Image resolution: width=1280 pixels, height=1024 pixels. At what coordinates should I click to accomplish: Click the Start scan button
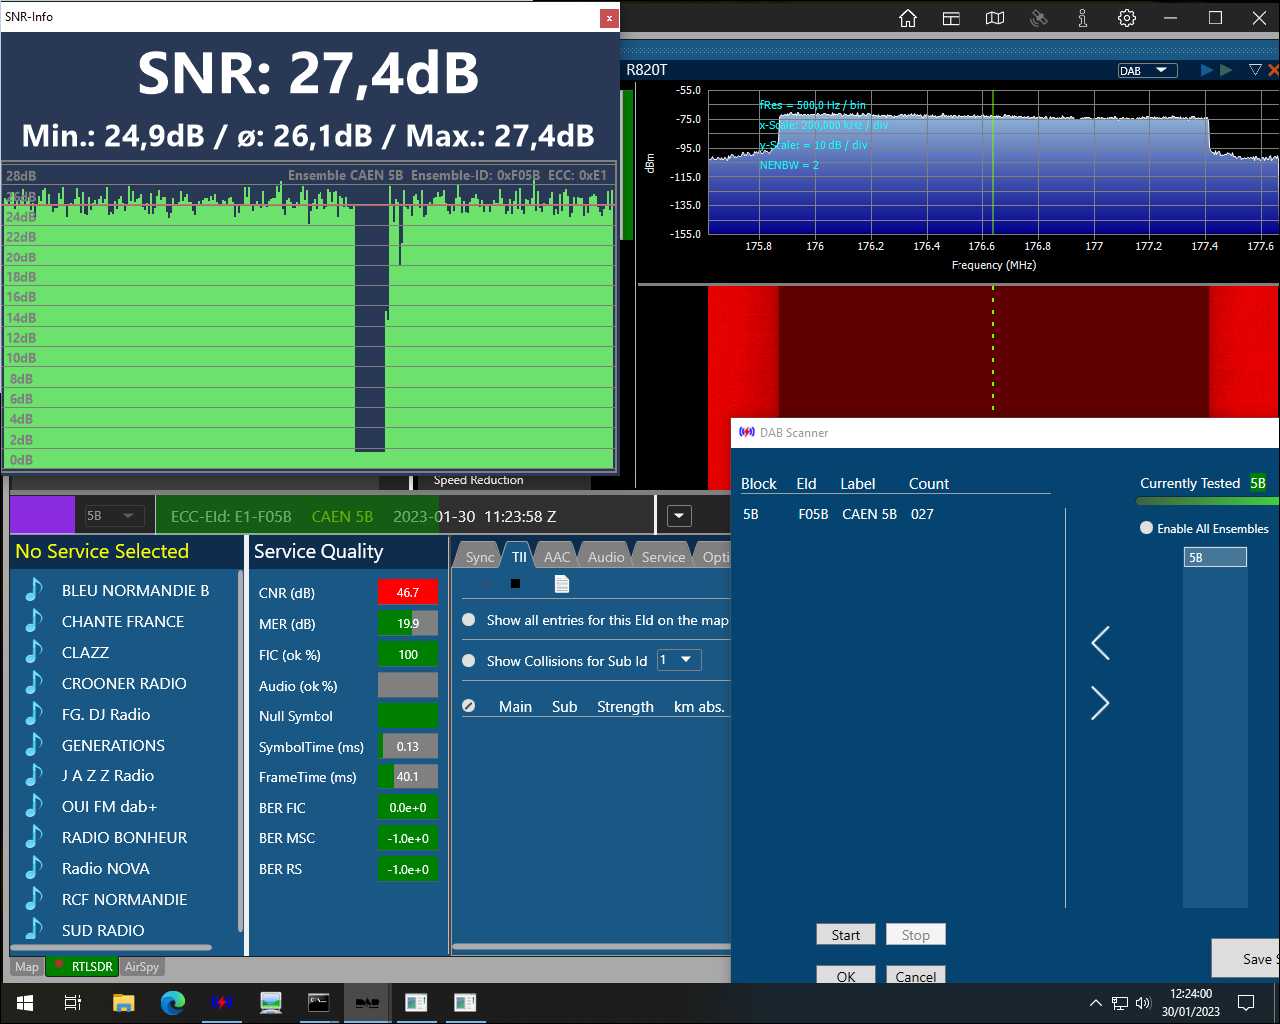point(846,935)
